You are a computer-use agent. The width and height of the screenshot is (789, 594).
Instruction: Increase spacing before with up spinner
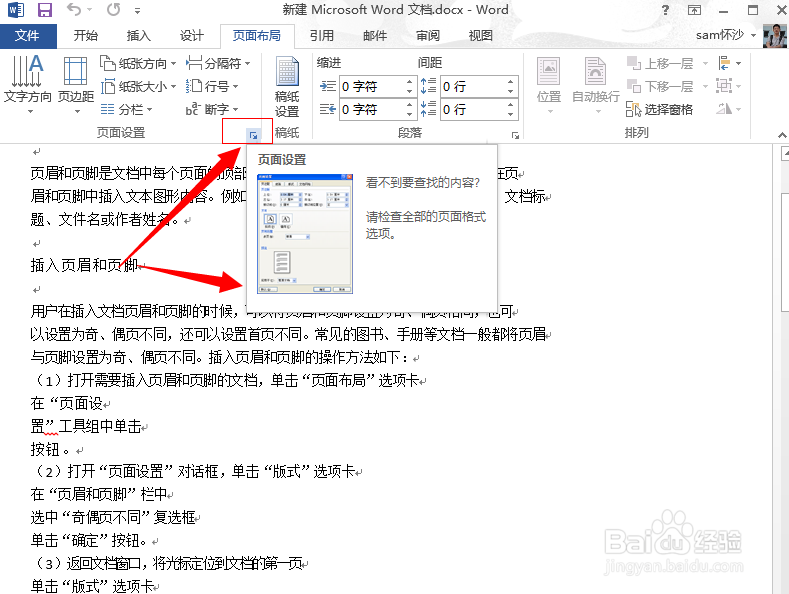511,82
